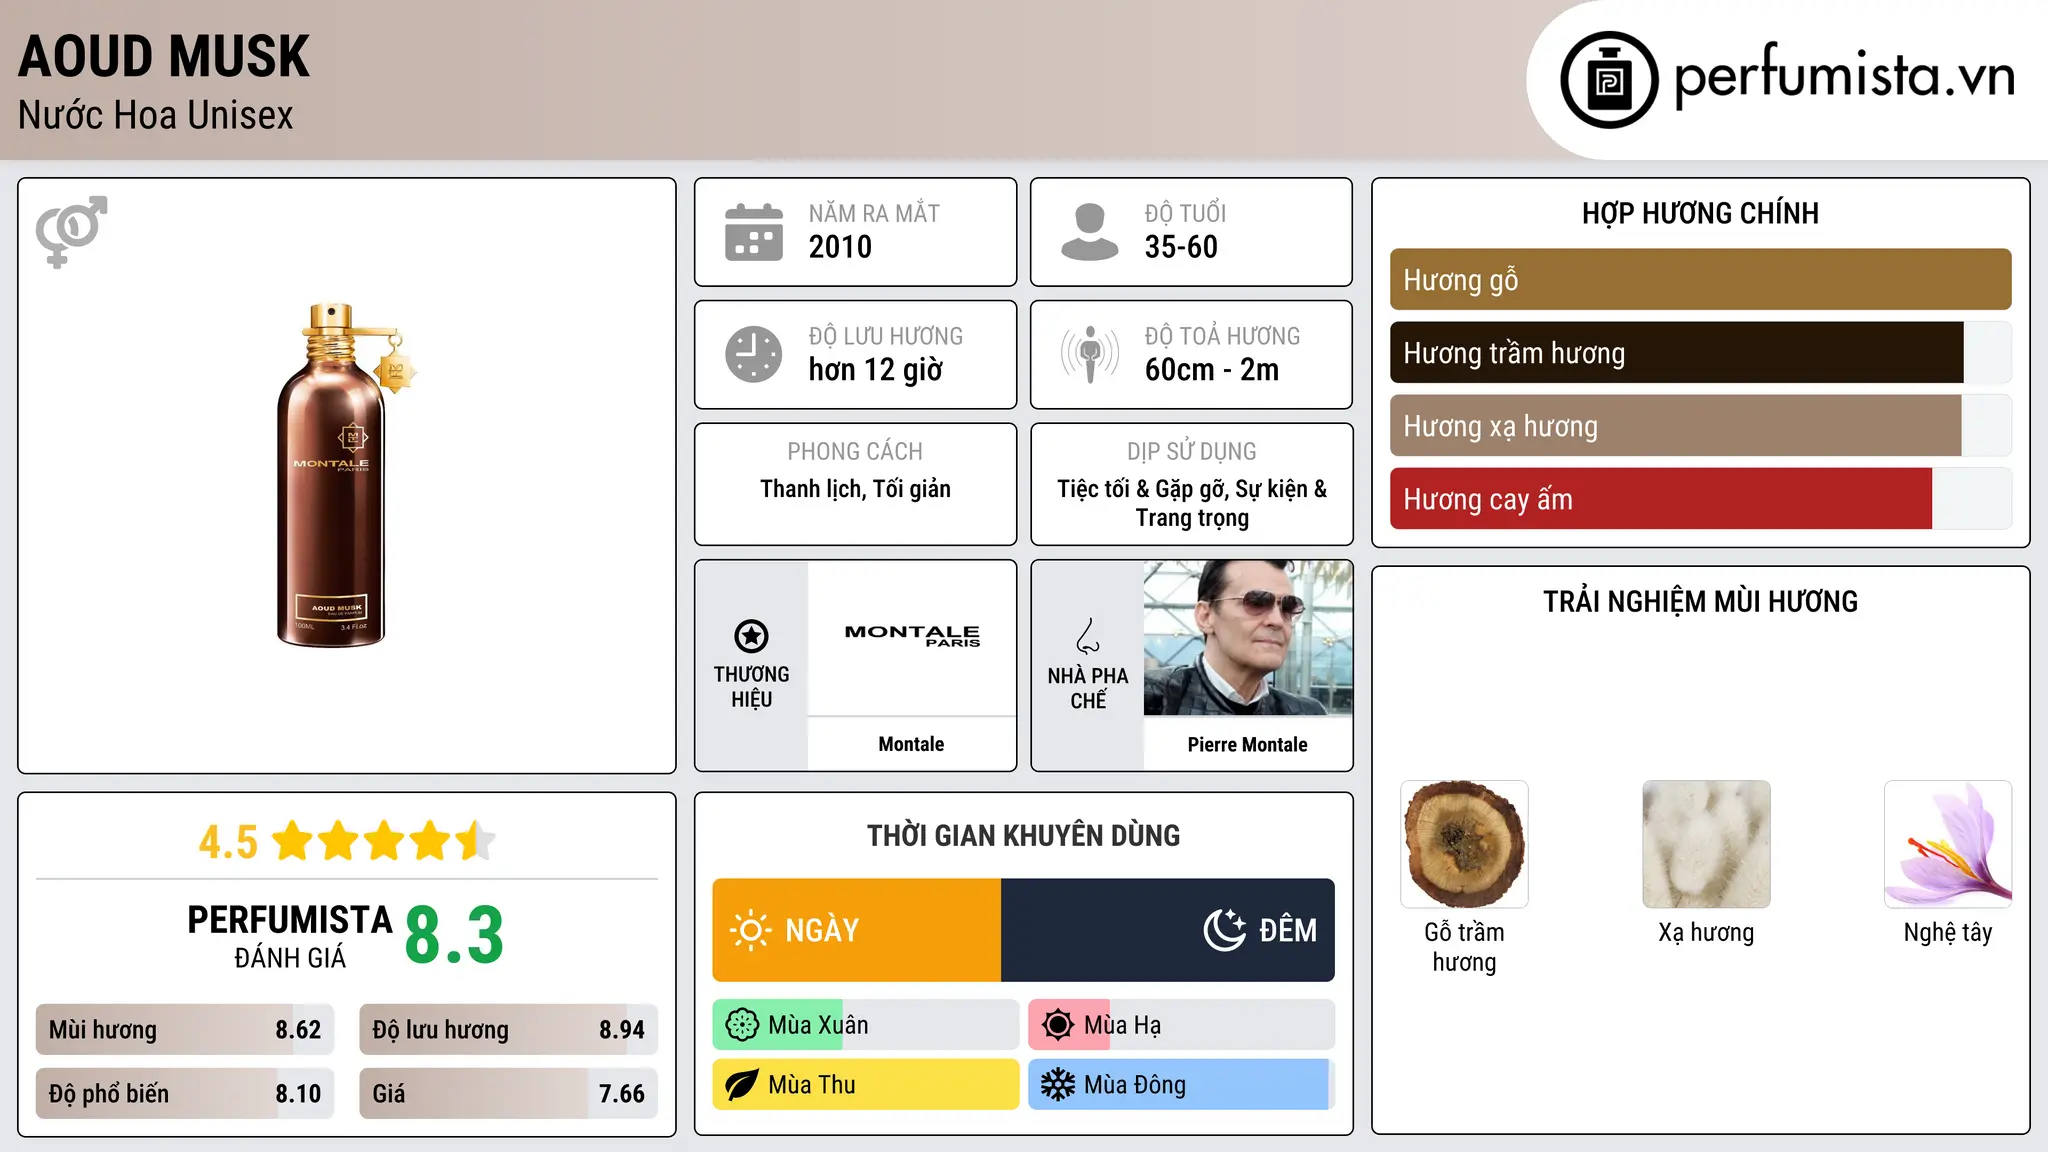Click the Mùa Đông season bar
The image size is (2048, 1152).
pos(1182,1085)
